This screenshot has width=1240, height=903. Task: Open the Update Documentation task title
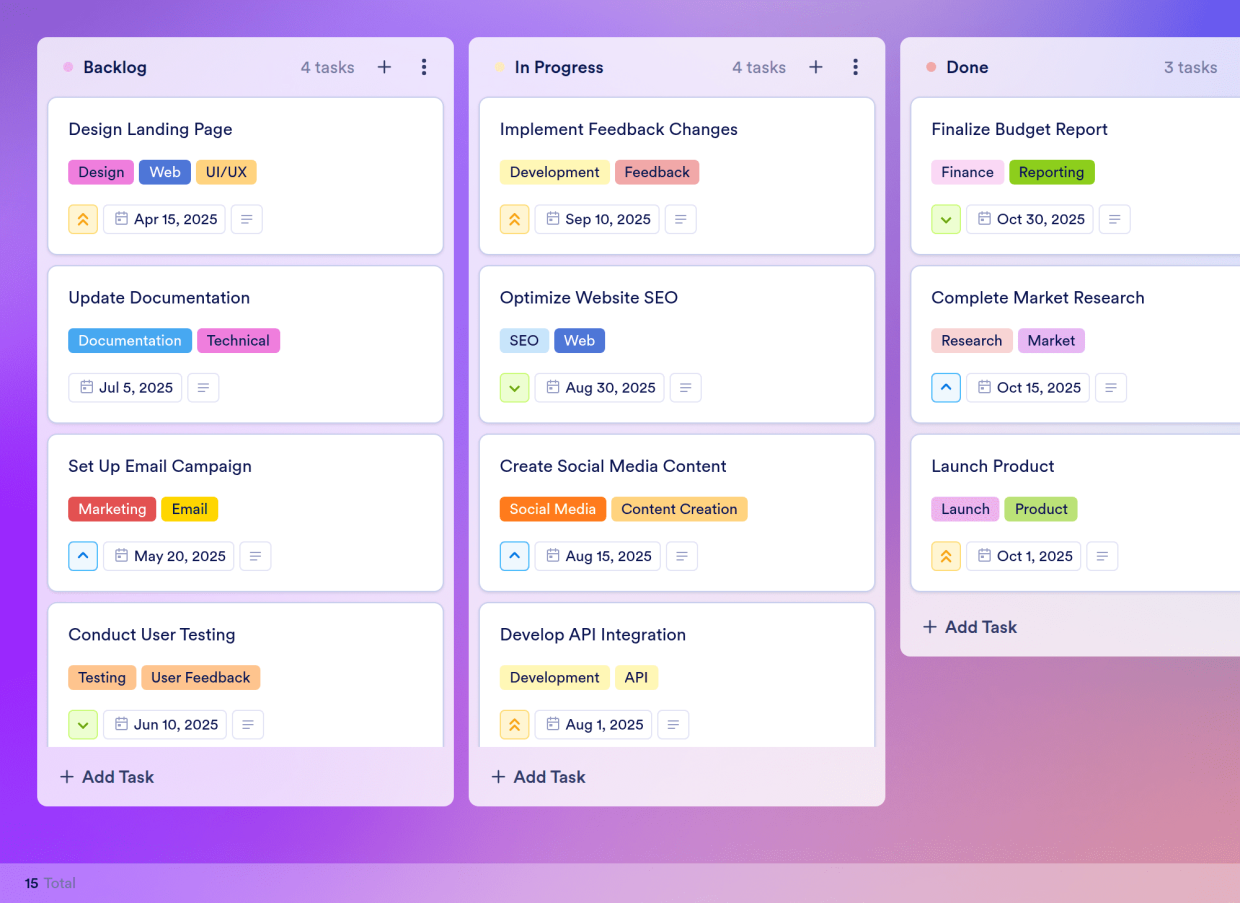[159, 297]
